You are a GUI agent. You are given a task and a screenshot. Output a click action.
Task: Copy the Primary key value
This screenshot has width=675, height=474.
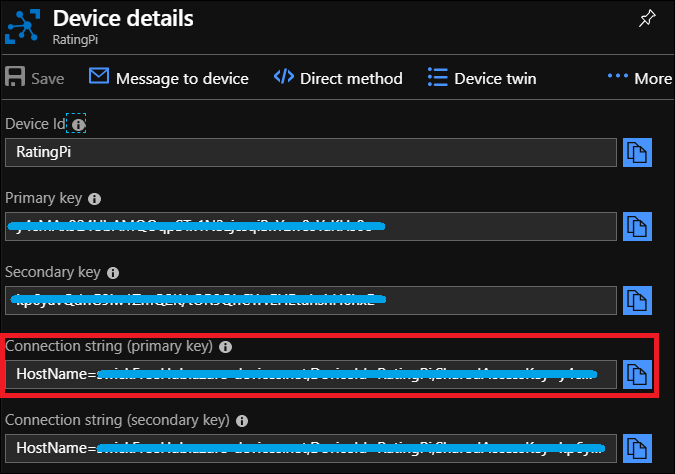tap(638, 226)
